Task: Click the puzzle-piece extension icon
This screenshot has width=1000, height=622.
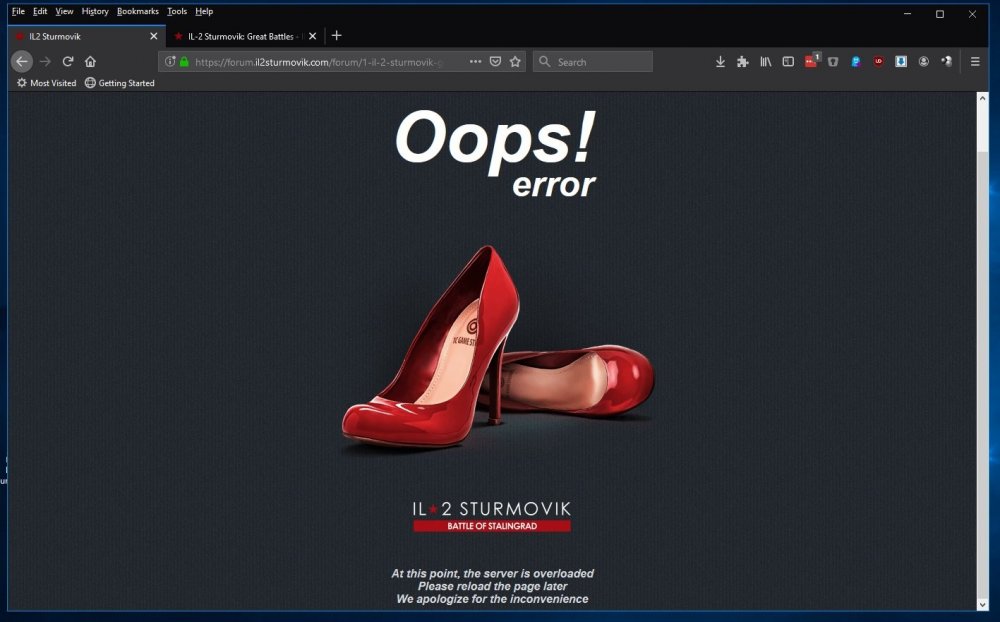Action: pyautogui.click(x=742, y=61)
